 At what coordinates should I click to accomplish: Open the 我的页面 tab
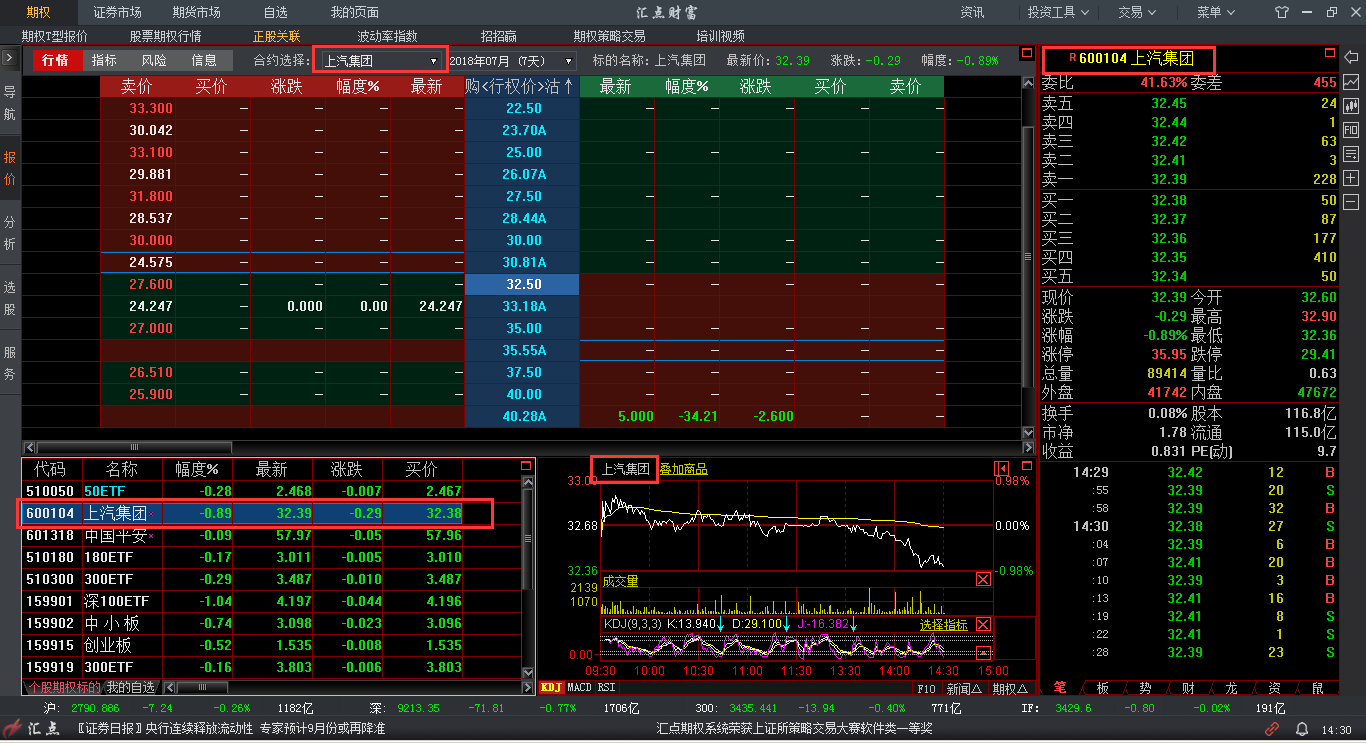tap(354, 12)
